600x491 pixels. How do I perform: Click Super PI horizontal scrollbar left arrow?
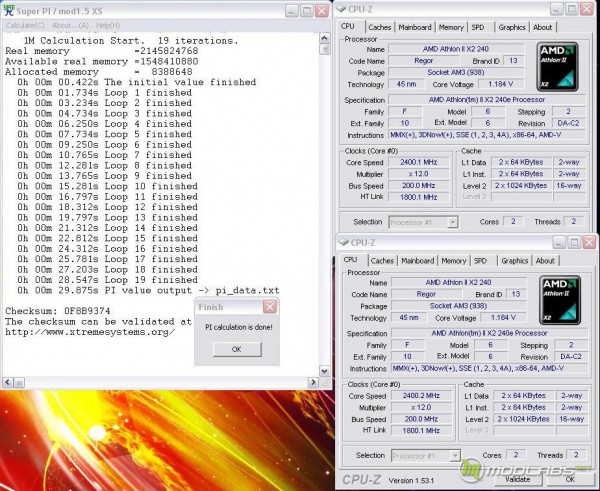(x=8, y=382)
